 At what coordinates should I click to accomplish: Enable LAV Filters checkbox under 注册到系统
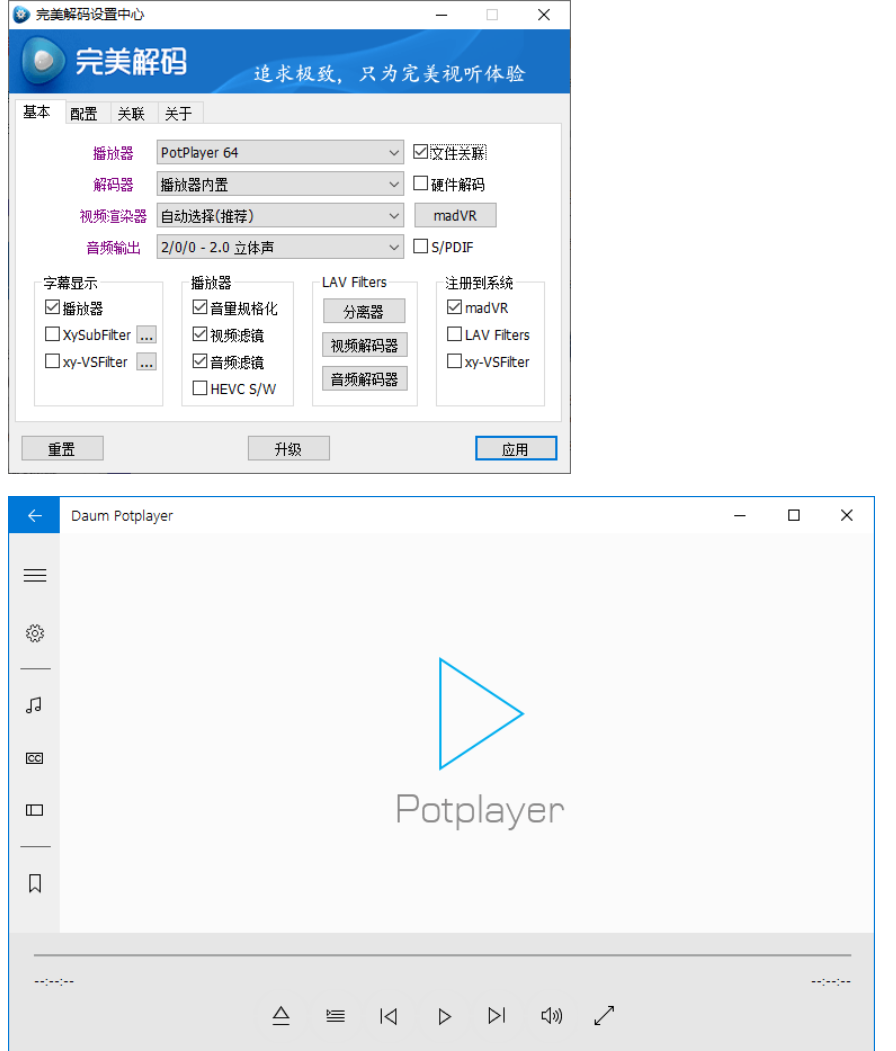click(x=454, y=334)
